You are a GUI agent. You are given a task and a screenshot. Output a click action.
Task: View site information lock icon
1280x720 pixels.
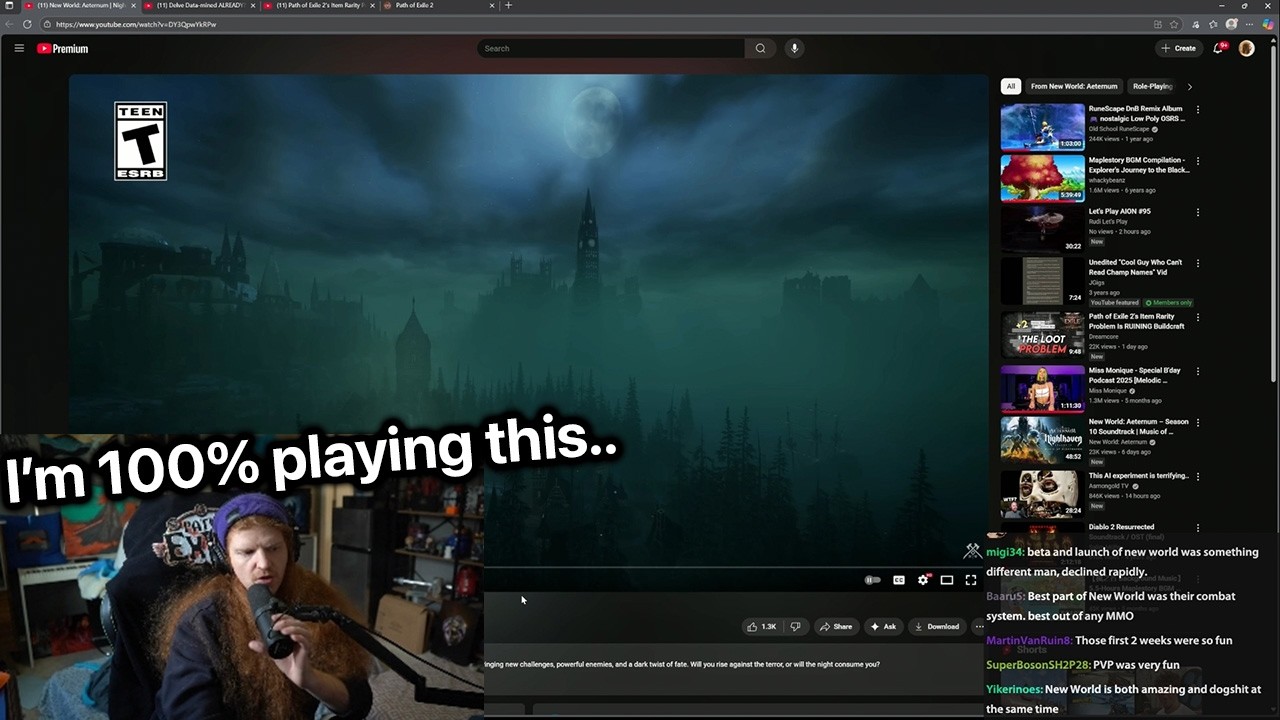[x=47, y=24]
